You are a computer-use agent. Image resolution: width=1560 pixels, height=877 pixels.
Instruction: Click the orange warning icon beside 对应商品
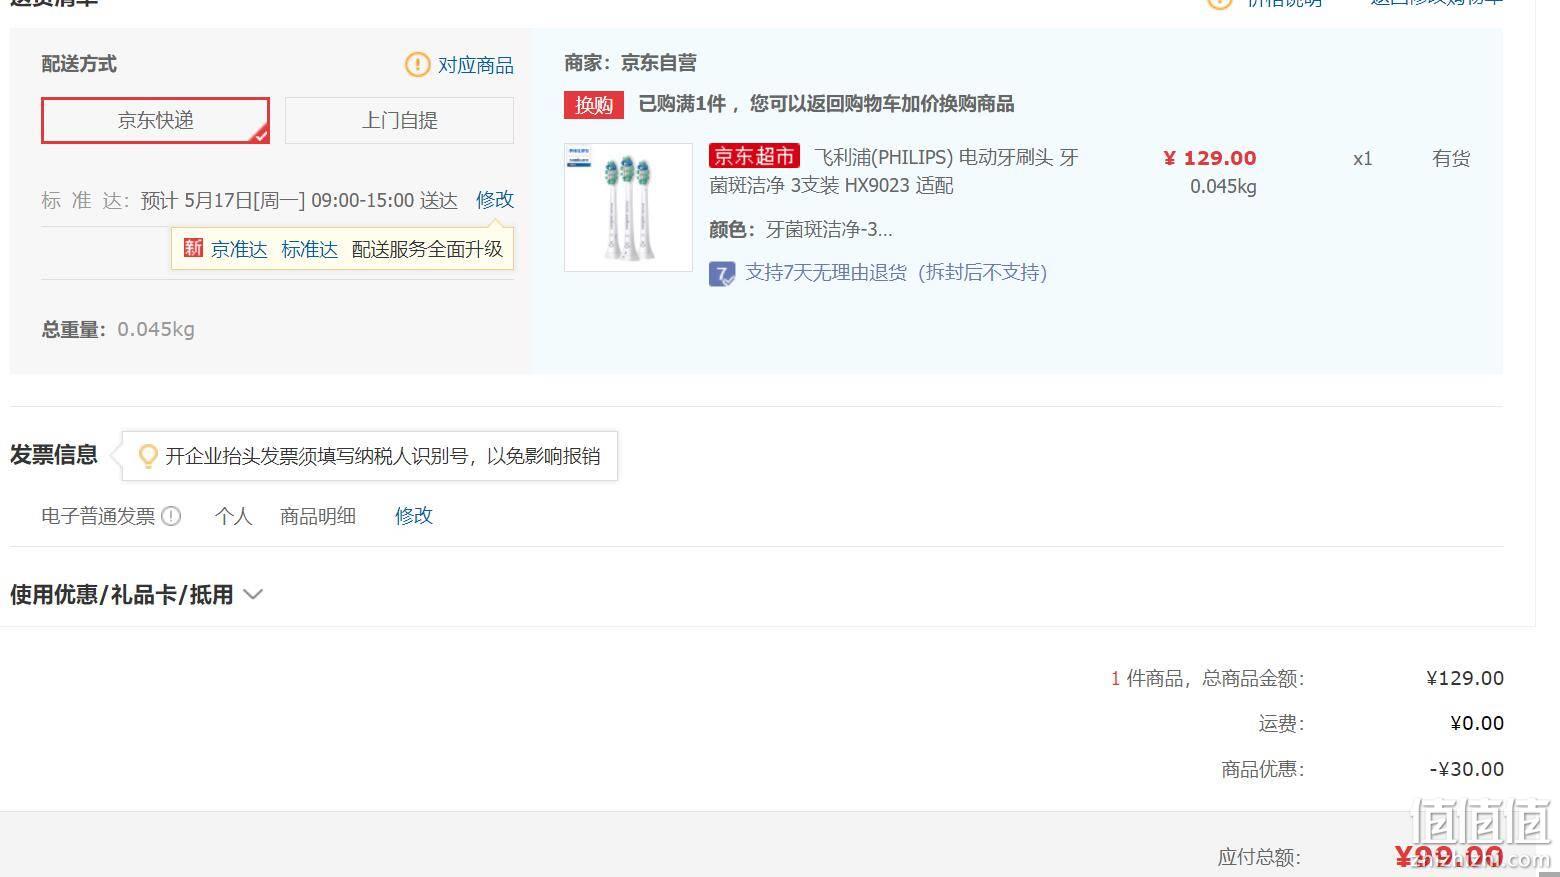pos(417,65)
